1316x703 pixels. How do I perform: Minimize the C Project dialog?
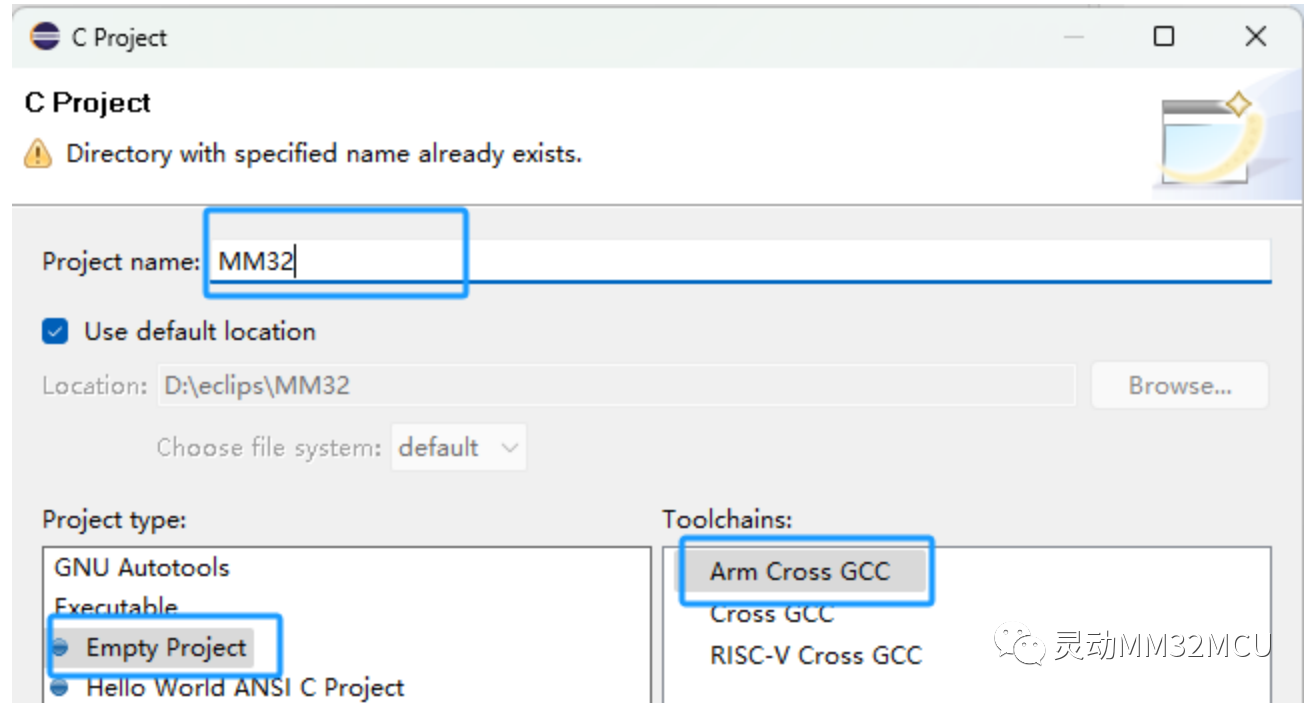click(x=1075, y=37)
